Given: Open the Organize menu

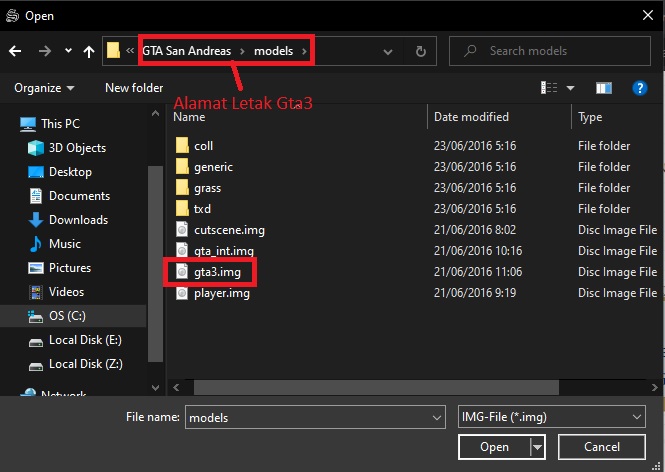Looking at the screenshot, I should pos(44,88).
